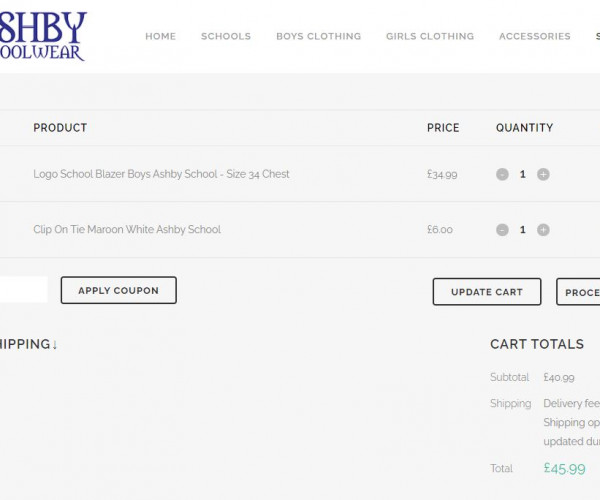Expand the Shipping calculator arrow

click(55, 345)
